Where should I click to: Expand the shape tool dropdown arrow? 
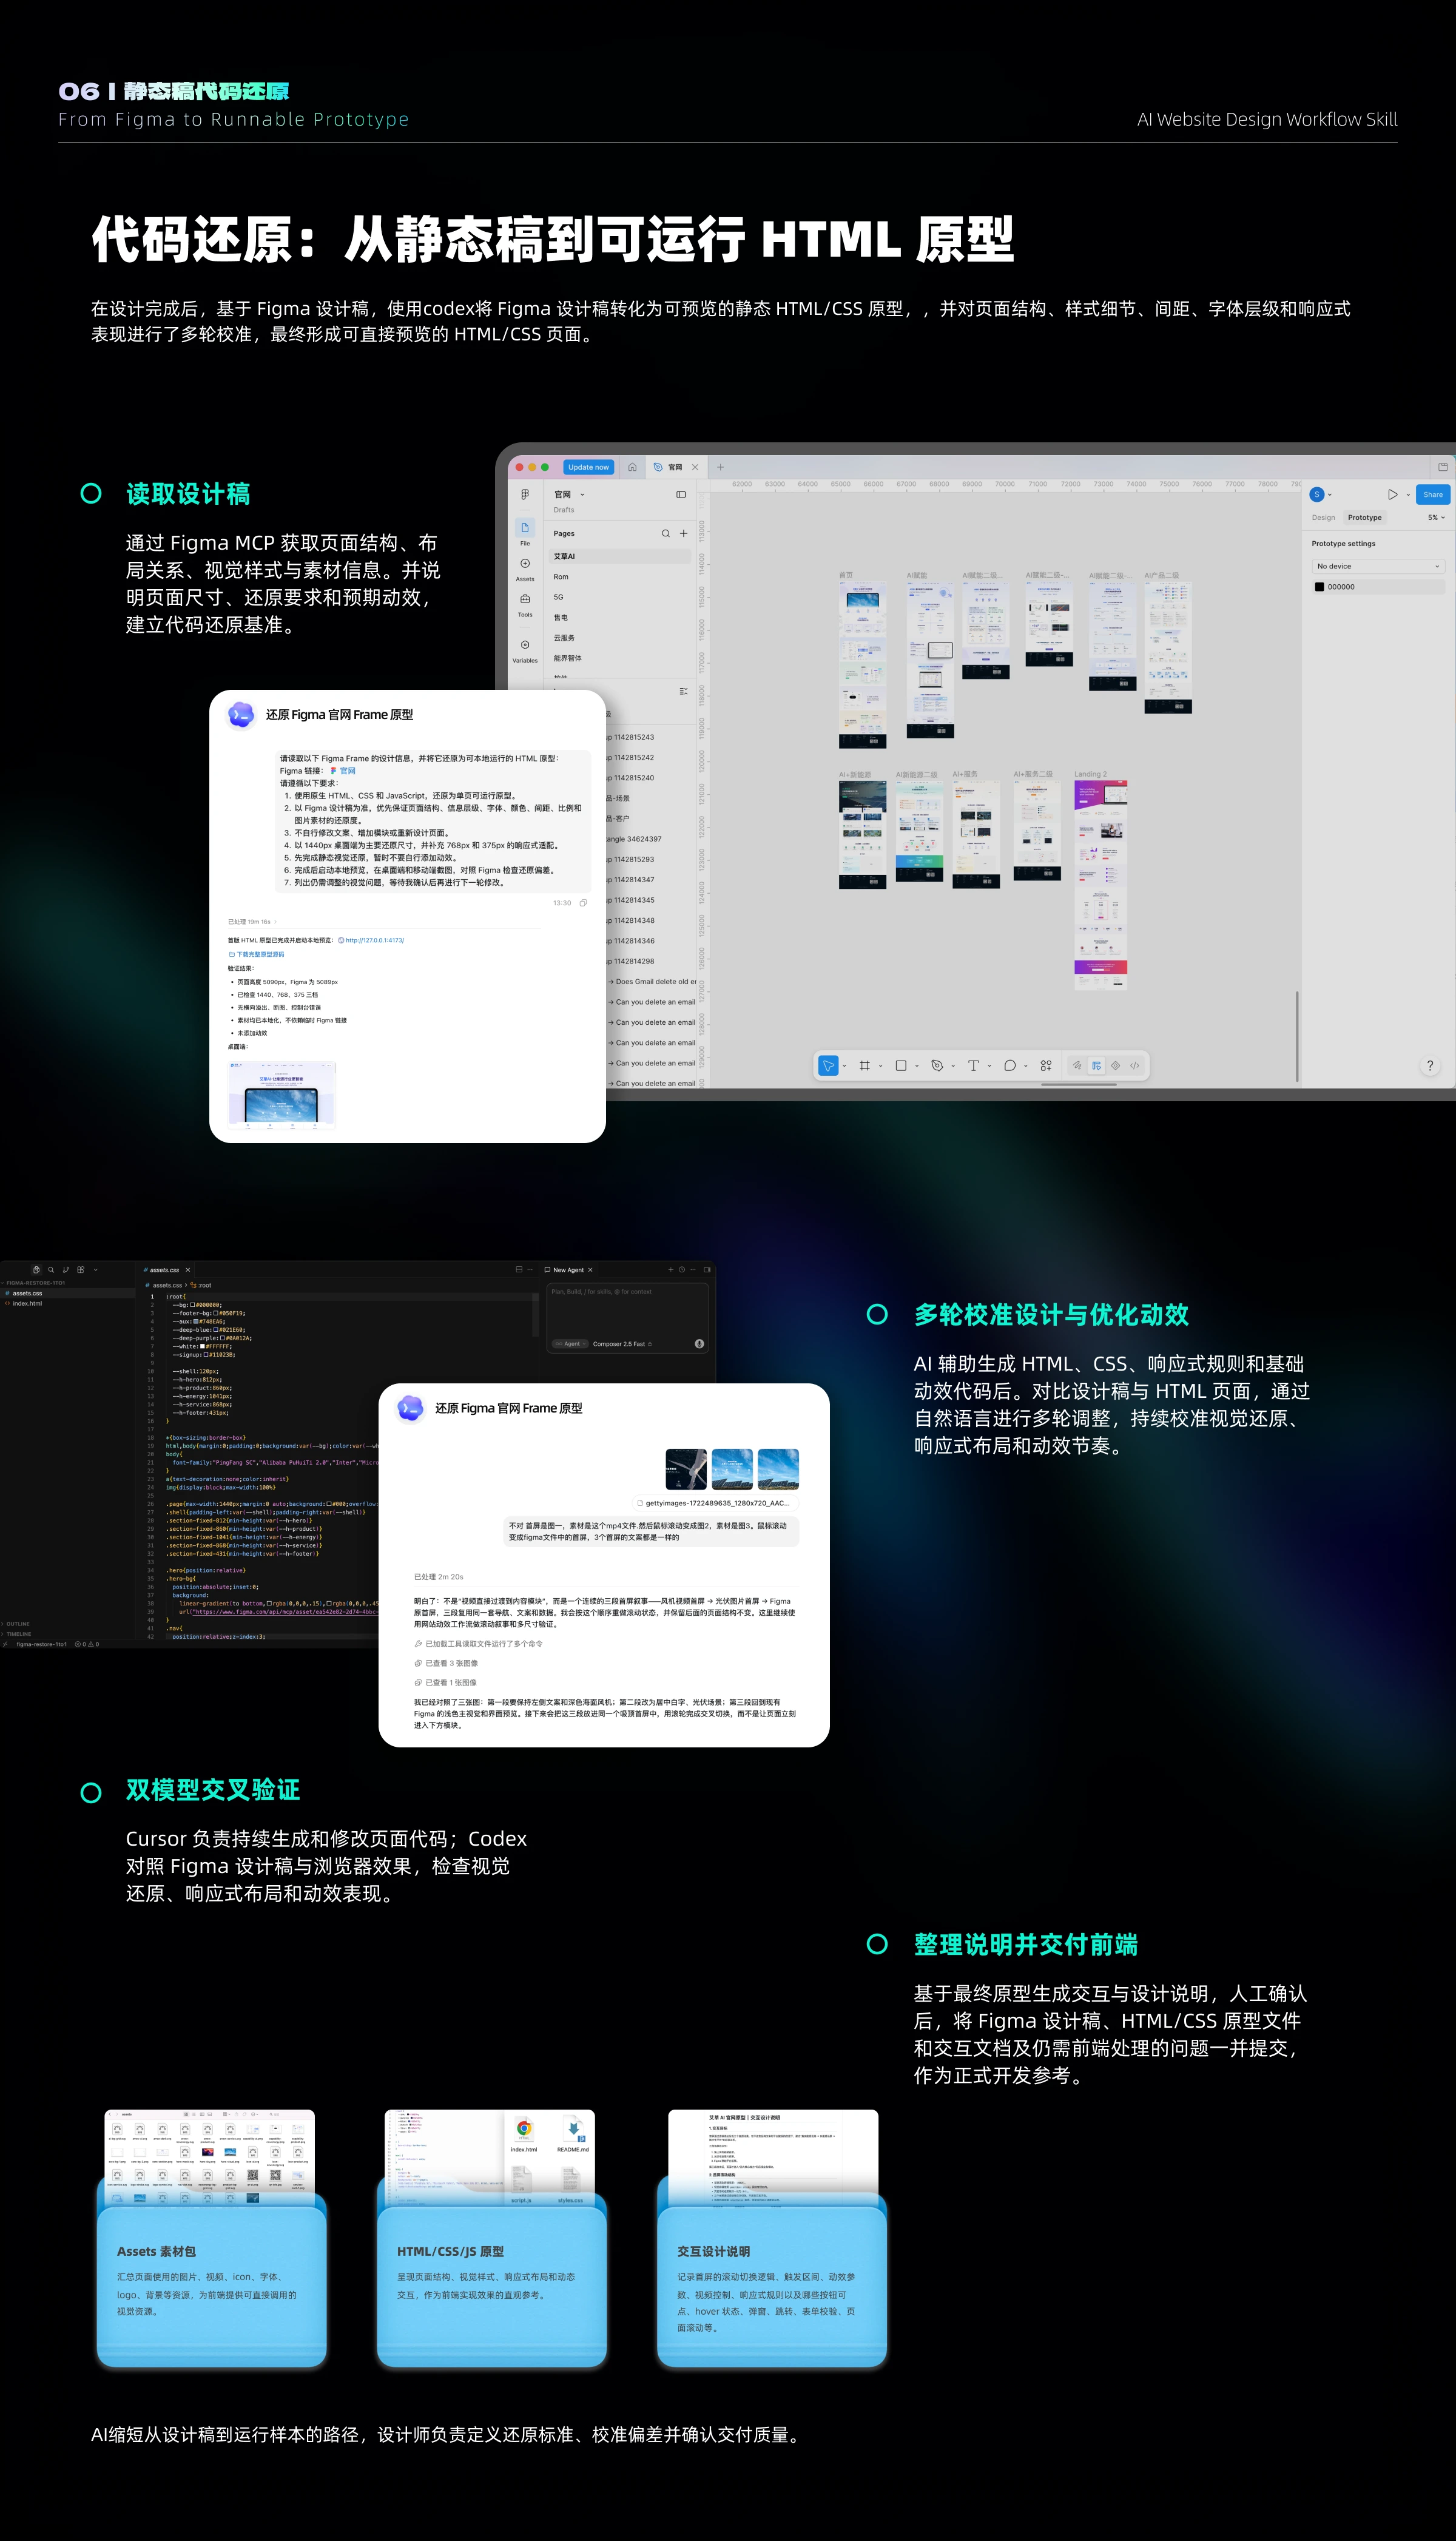point(916,1066)
